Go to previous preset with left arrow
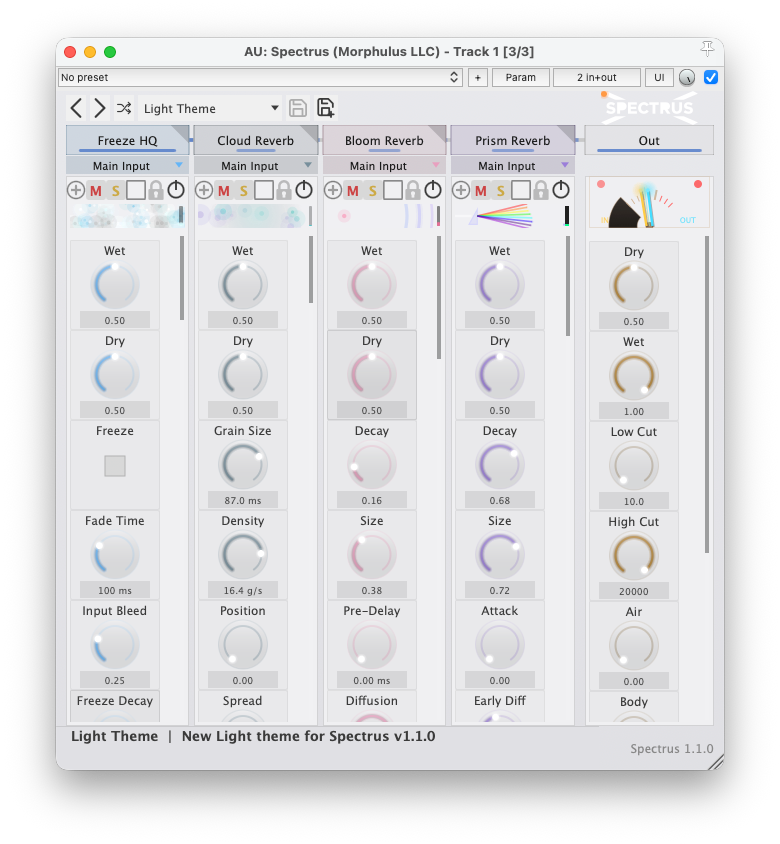 coord(76,108)
